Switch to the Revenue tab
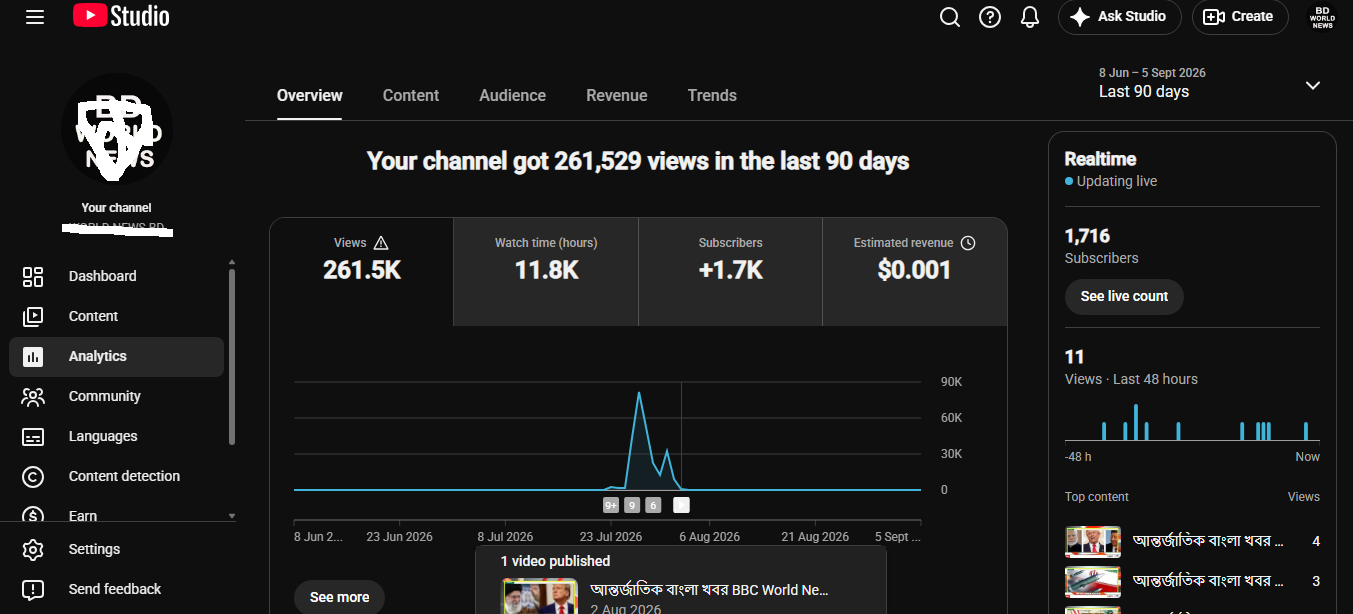The height and width of the screenshot is (614, 1353). 617,95
